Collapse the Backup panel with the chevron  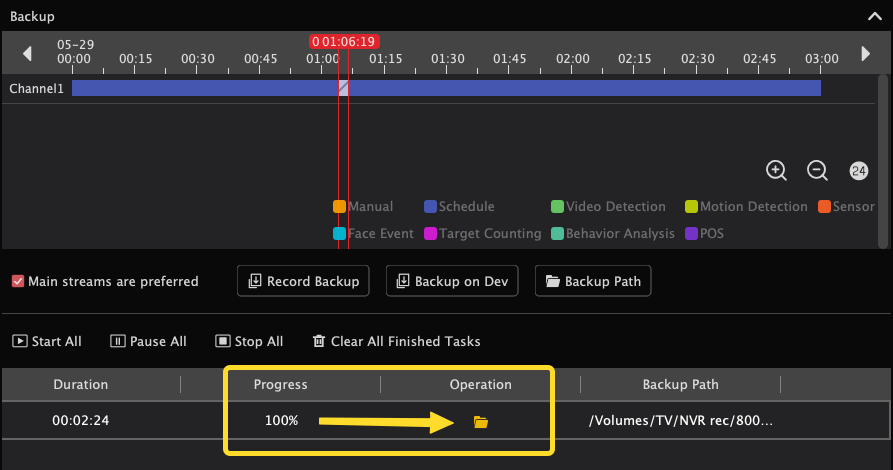pos(875,17)
